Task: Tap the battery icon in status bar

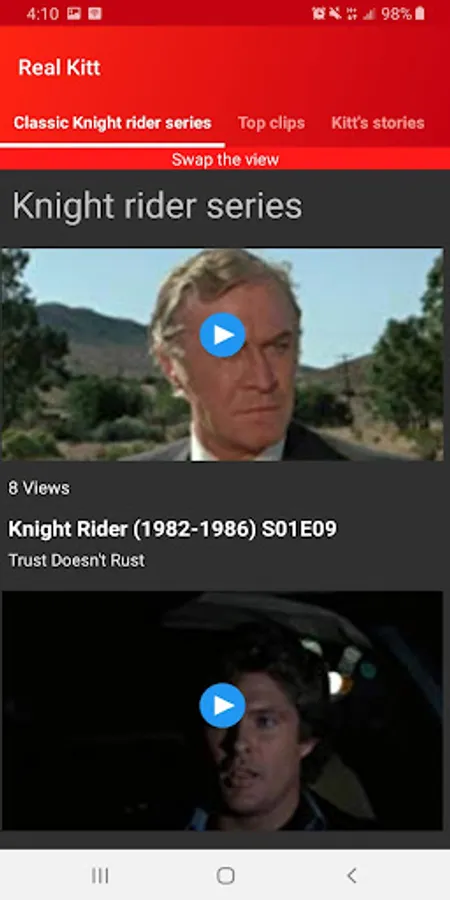Action: coord(420,14)
